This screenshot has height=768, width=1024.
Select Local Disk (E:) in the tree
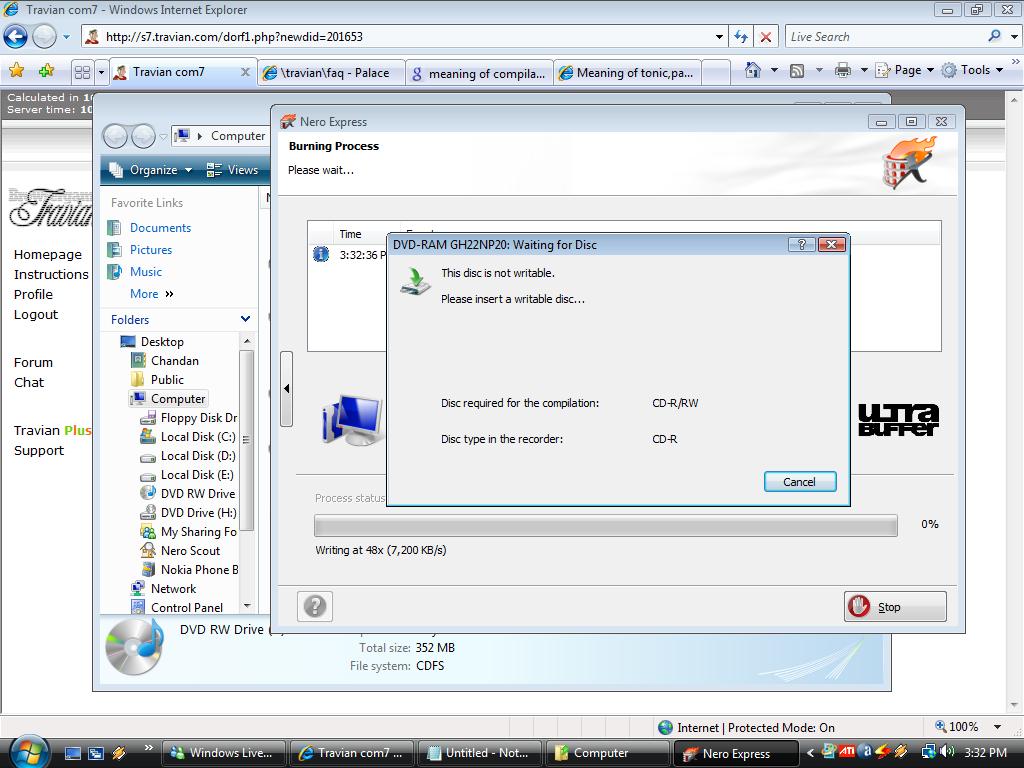coord(197,475)
